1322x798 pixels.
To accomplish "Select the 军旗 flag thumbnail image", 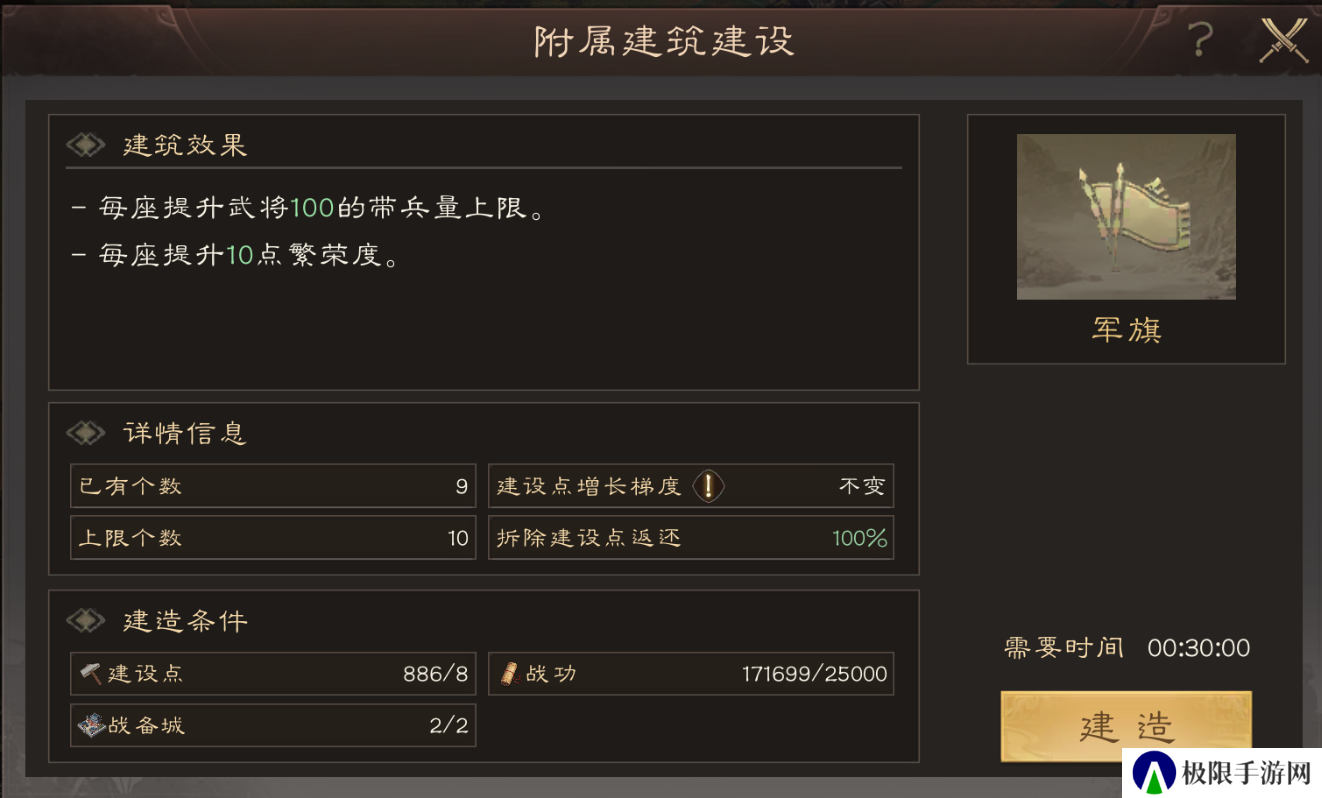I will coord(1126,217).
